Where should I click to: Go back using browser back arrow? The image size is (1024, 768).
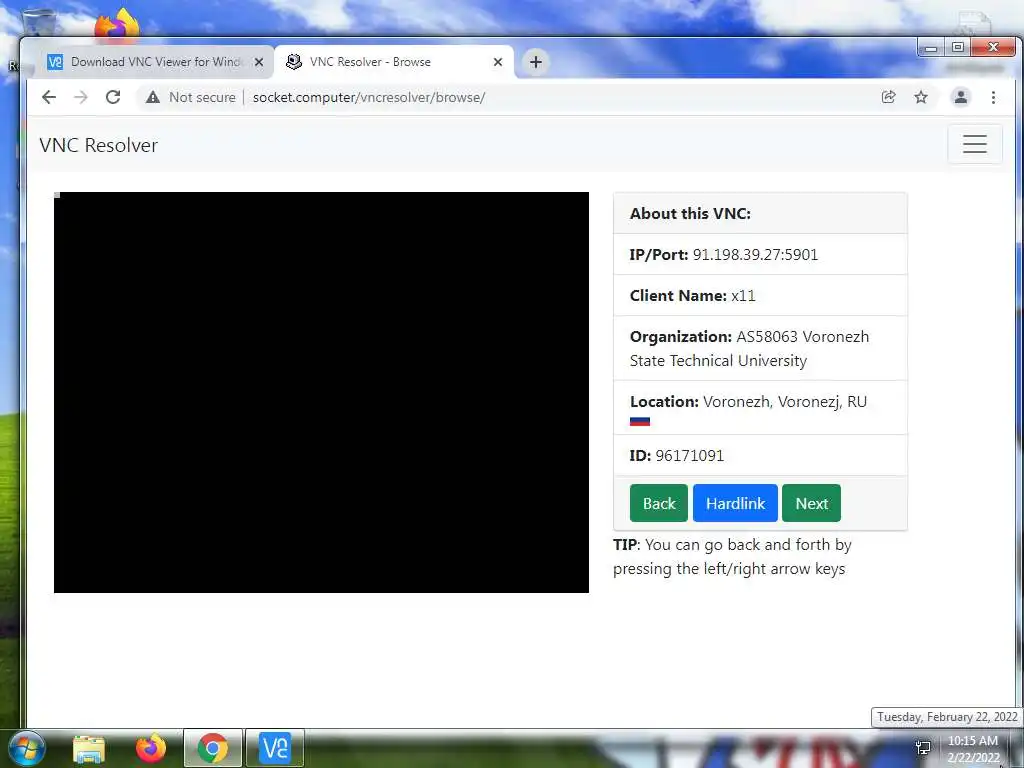[49, 97]
